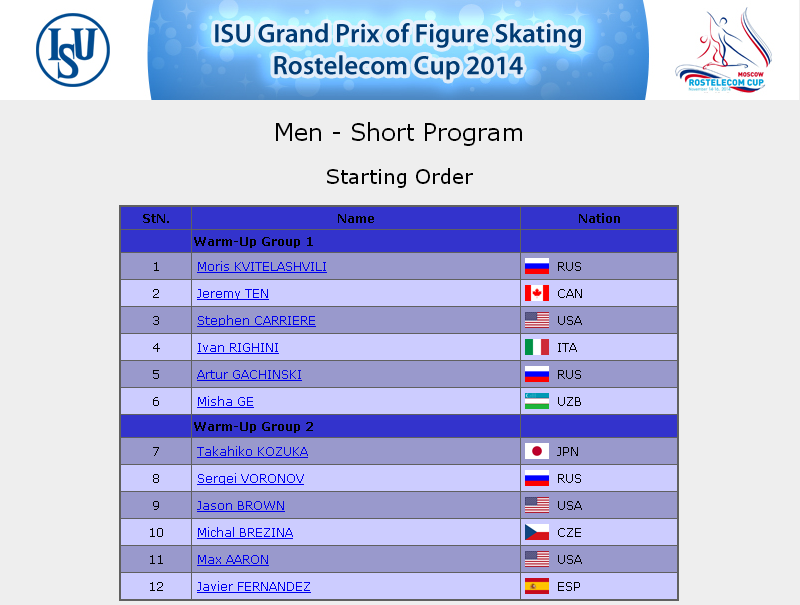
Task: Click the Canadian flag next to CAN
Action: click(537, 293)
